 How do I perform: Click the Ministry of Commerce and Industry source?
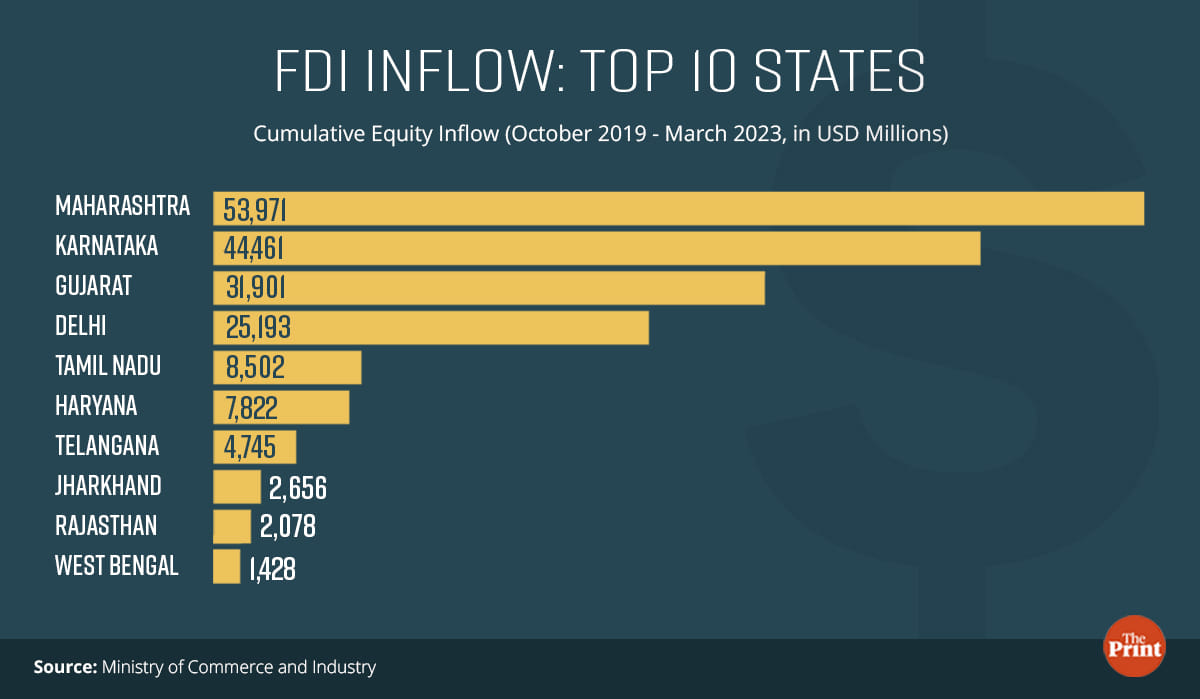(238, 666)
